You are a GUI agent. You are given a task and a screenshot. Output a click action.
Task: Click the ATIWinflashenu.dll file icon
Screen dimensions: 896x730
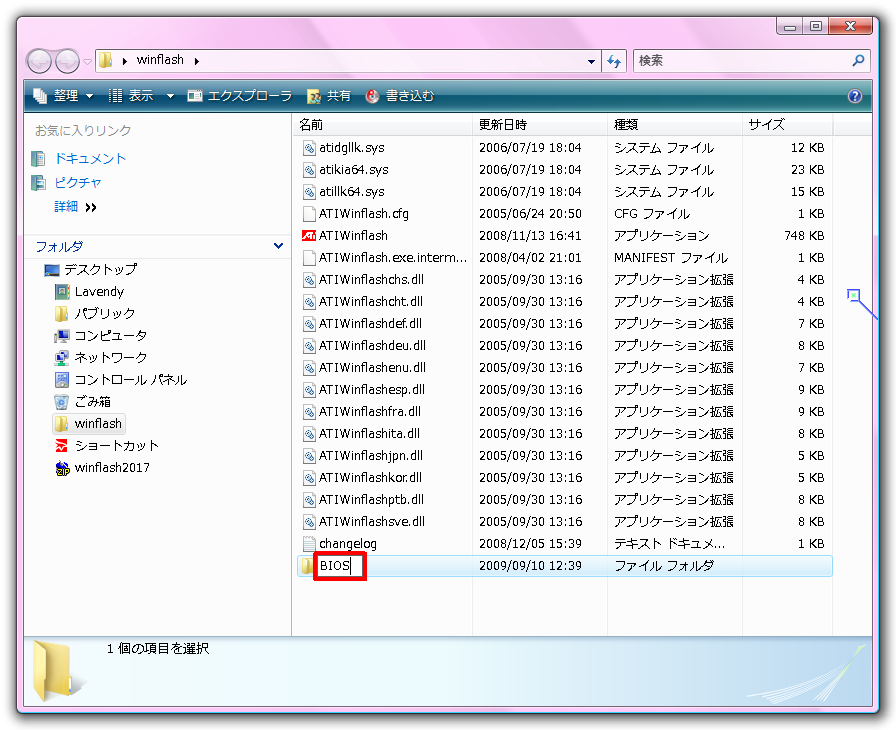(309, 368)
